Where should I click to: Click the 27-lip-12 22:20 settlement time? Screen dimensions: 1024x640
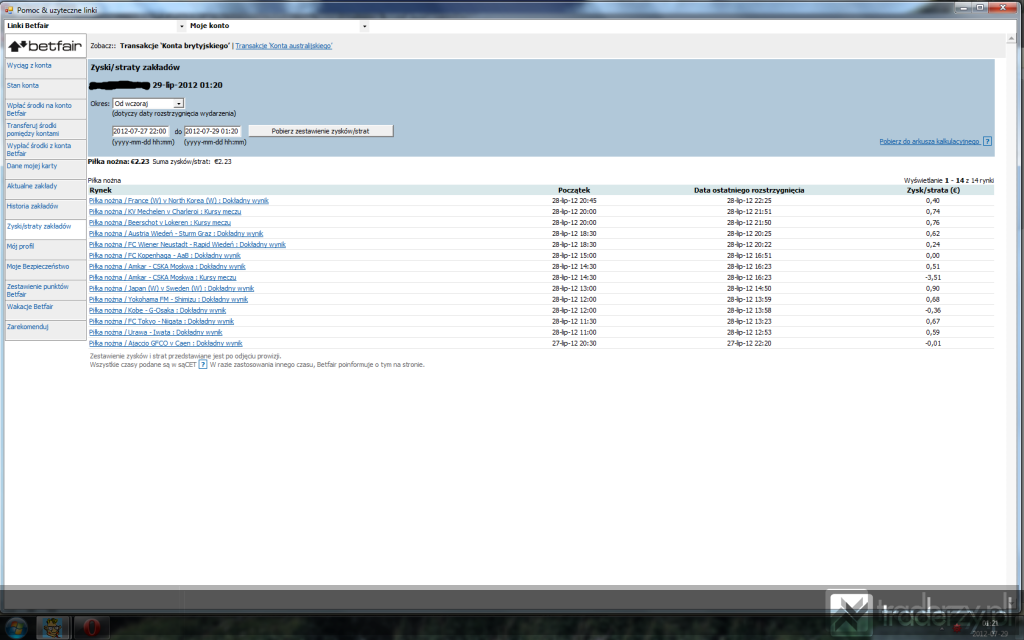point(749,344)
